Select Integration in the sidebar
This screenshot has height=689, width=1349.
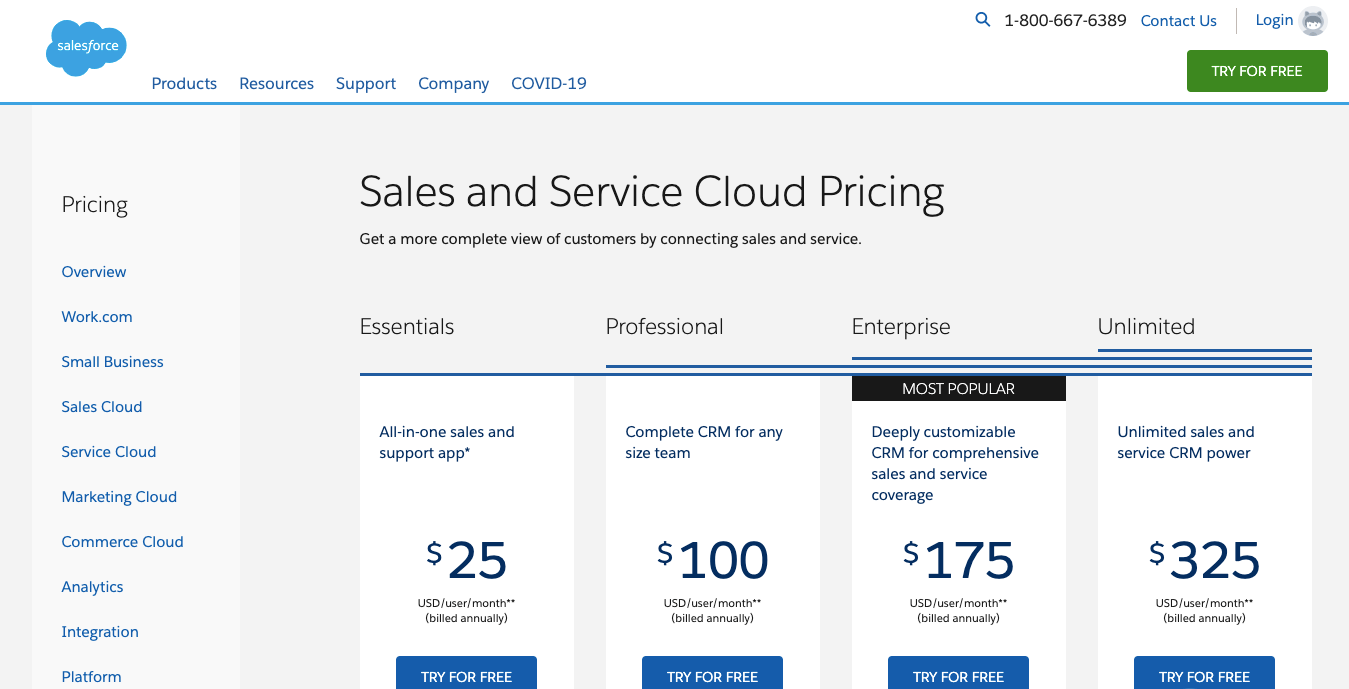pyautogui.click(x=100, y=632)
